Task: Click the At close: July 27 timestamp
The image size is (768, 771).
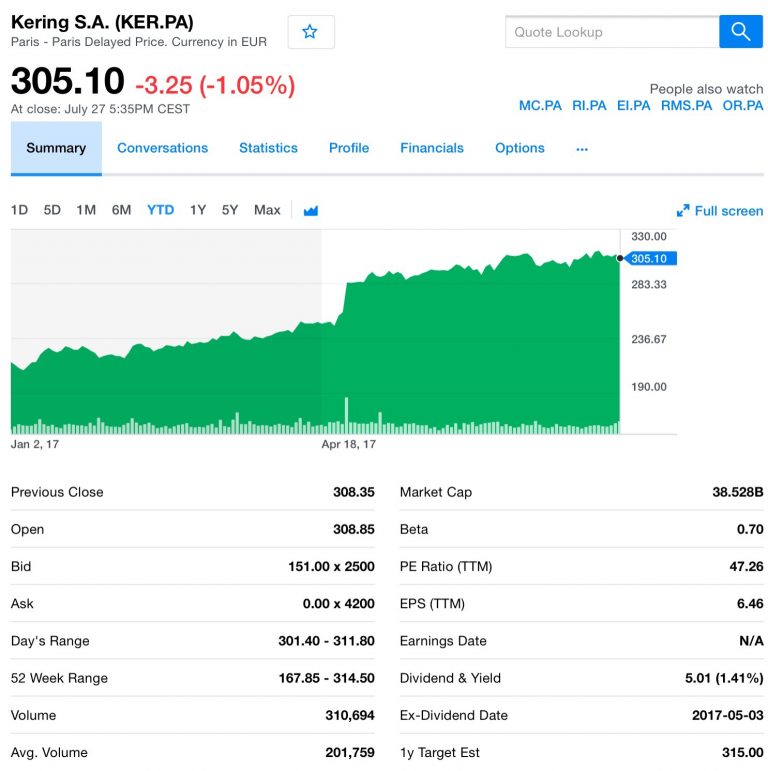Action: point(100,109)
